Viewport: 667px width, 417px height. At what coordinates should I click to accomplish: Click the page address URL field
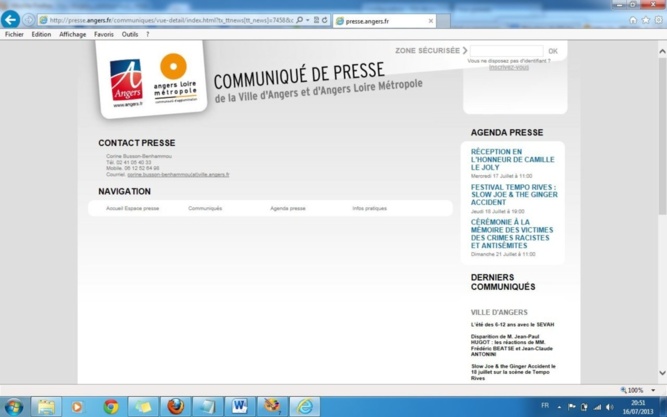(x=171, y=20)
